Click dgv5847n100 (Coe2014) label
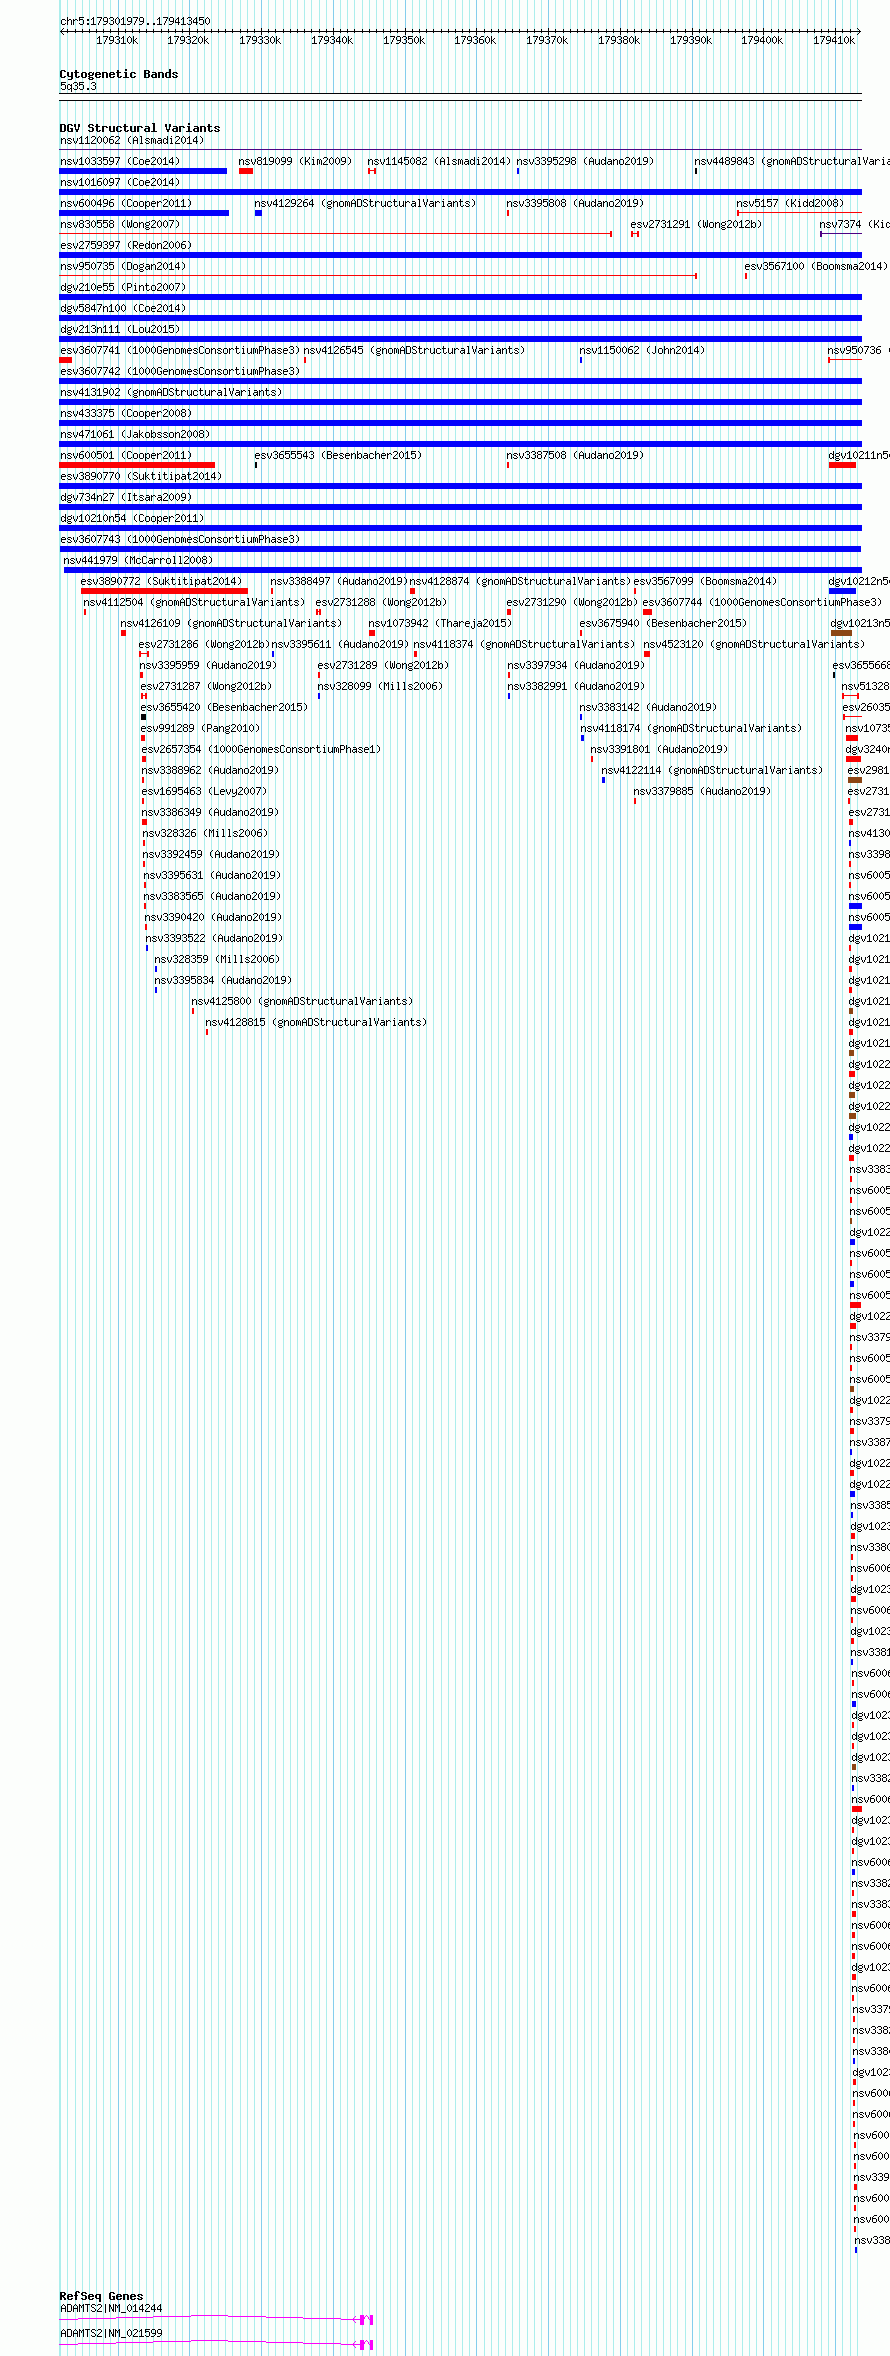890x2356 pixels. click(x=123, y=309)
